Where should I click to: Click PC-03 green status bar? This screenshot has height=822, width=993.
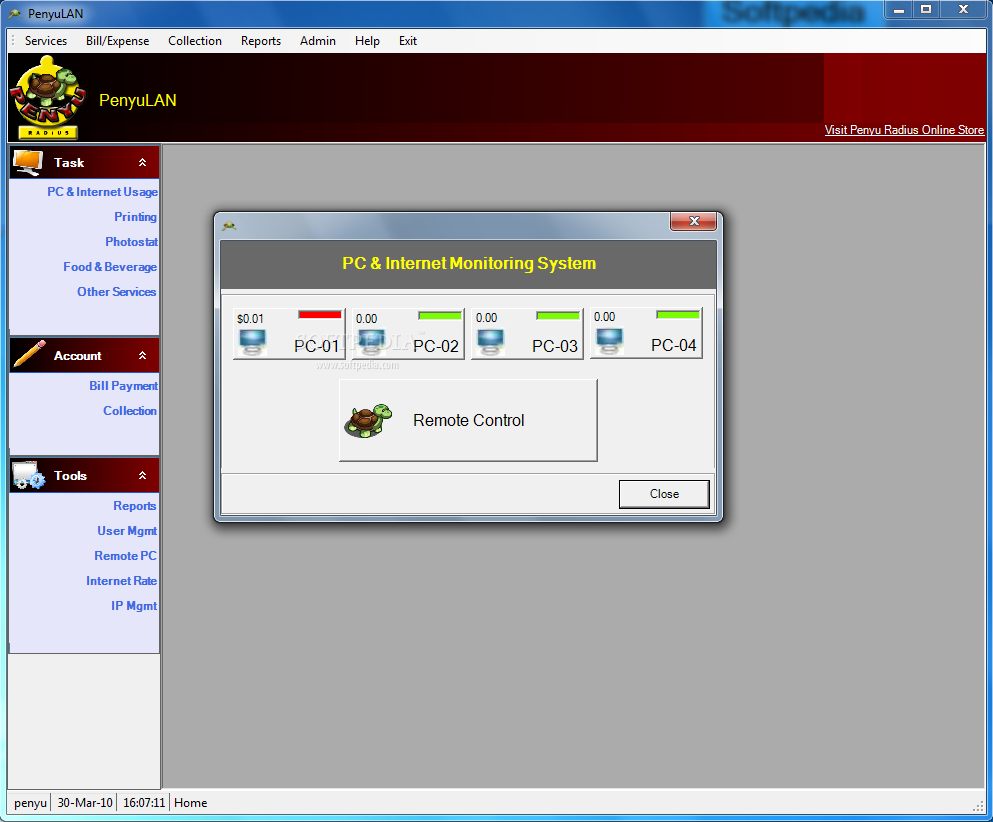point(558,315)
